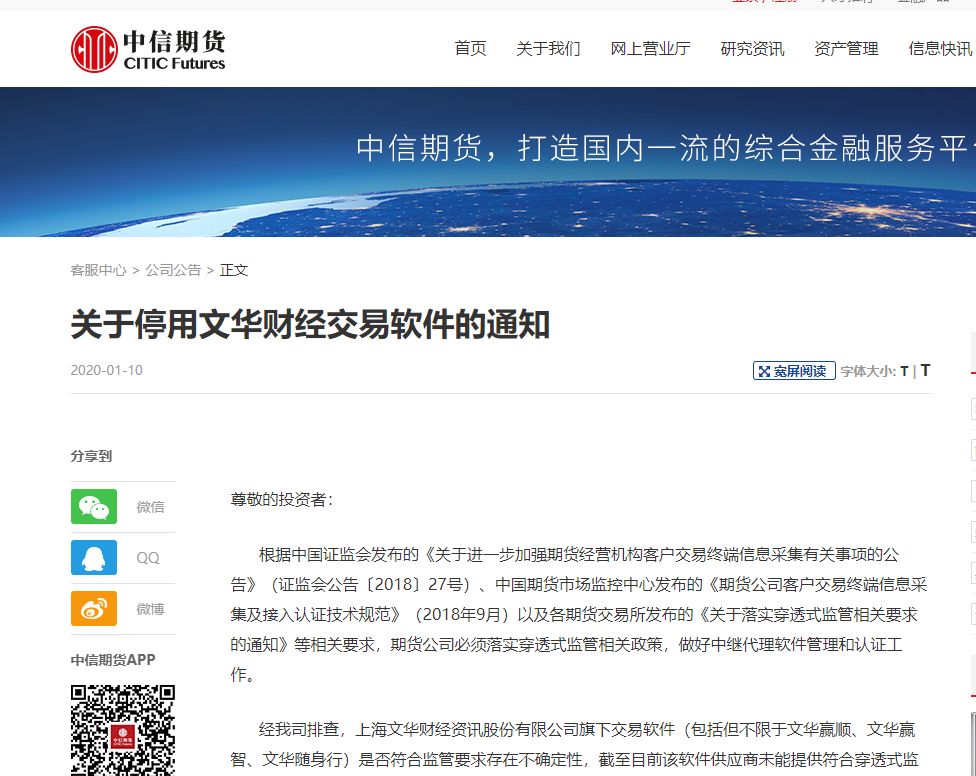This screenshot has height=776, width=976.
Task: Click the 尊敬的投资者 greeting line
Action: click(x=282, y=500)
